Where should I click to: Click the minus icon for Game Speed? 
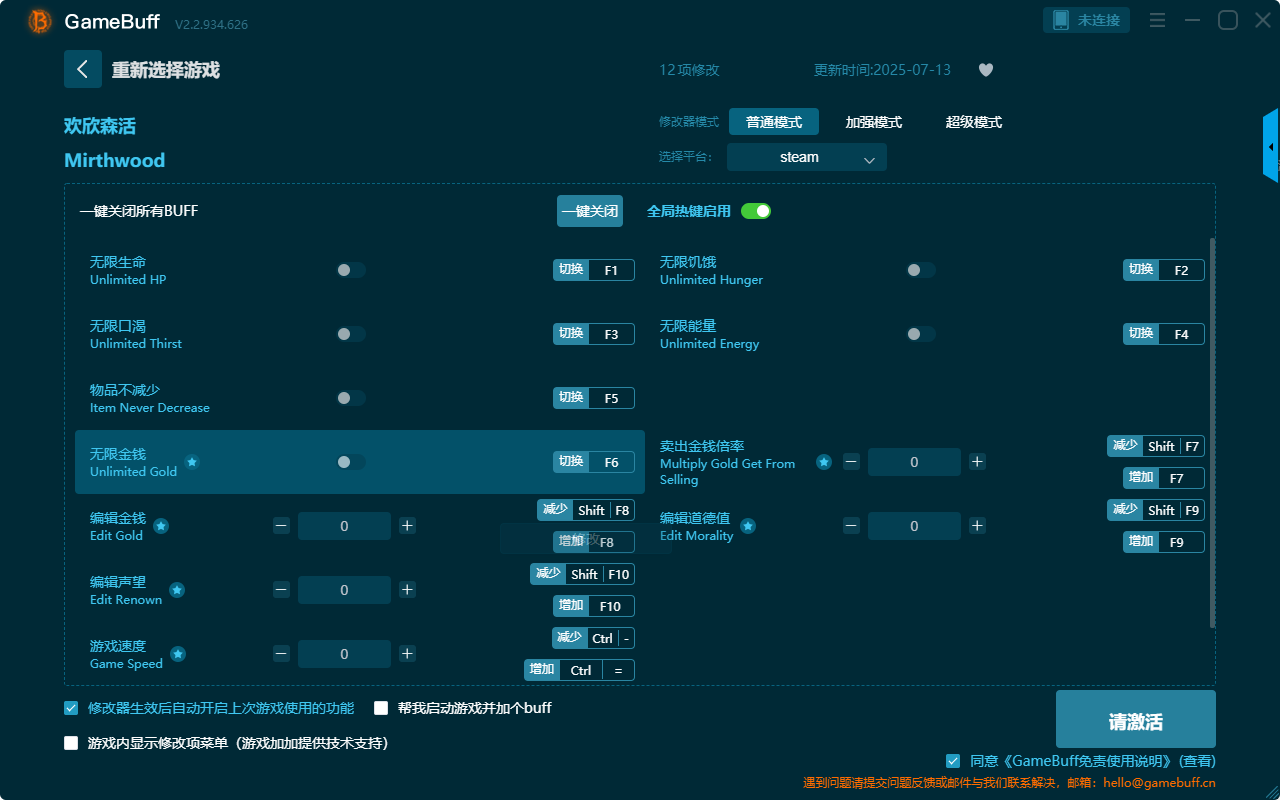[281, 654]
